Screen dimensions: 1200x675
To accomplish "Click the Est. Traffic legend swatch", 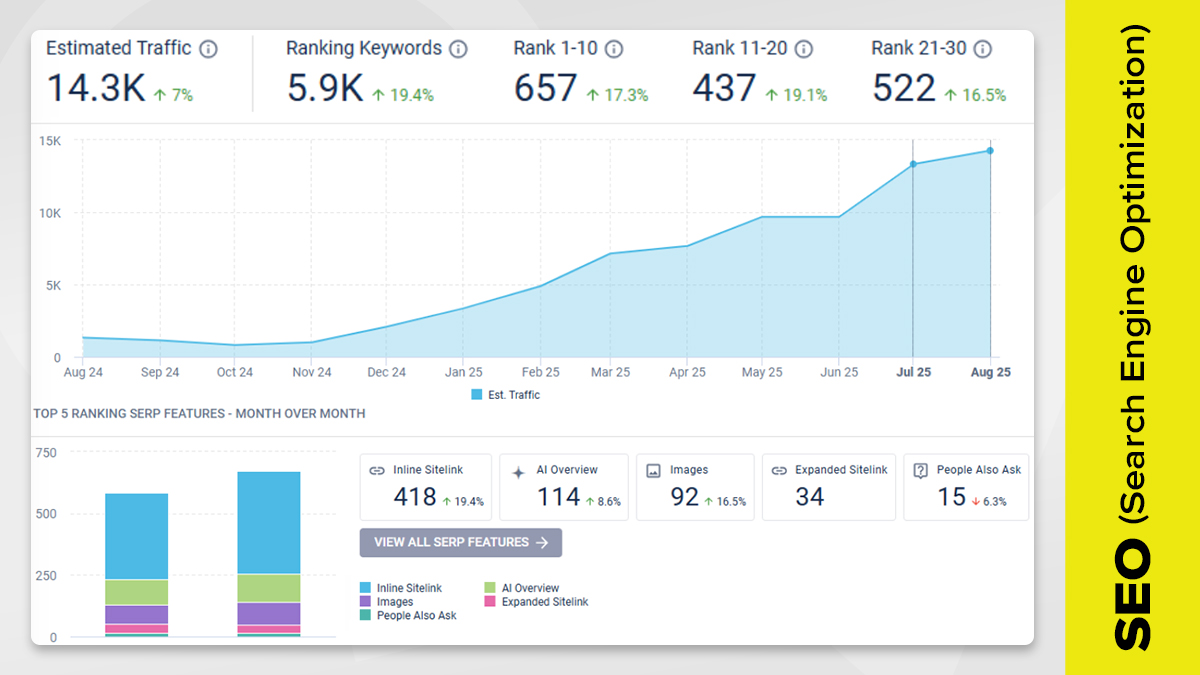I will pos(477,395).
